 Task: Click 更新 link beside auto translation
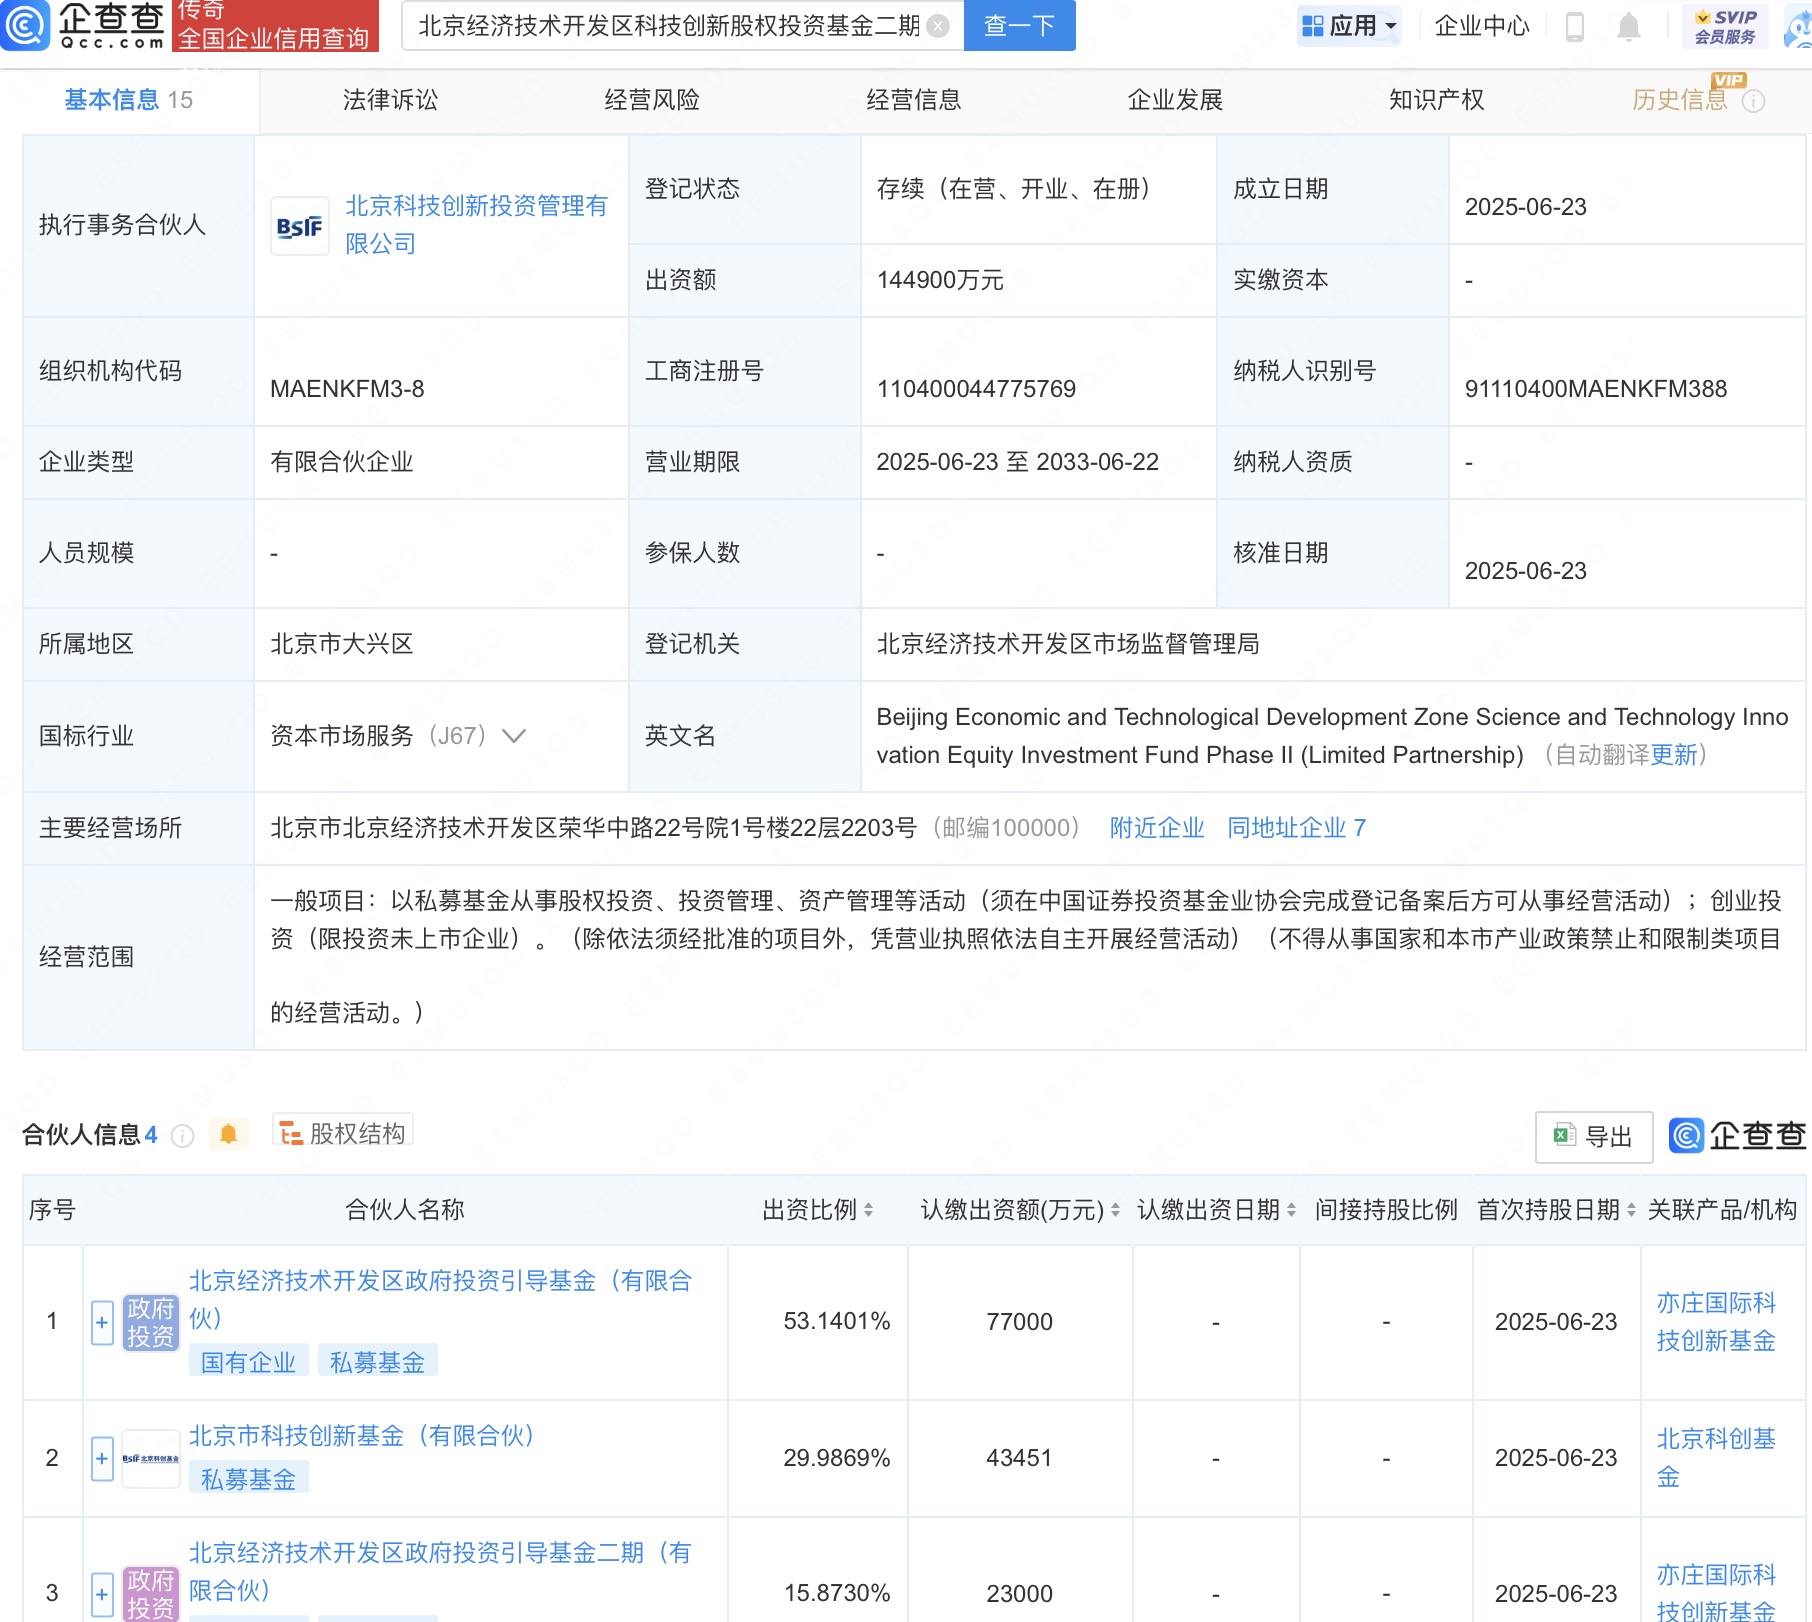pos(1674,755)
